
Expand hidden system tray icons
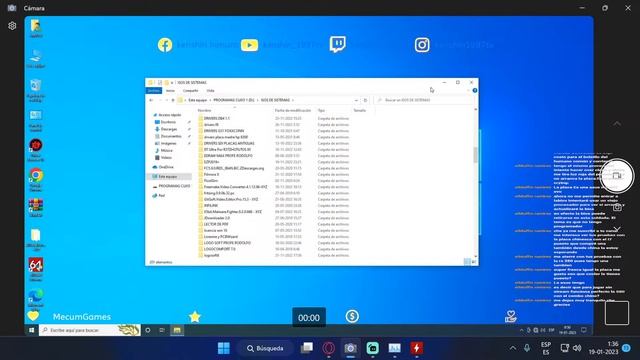pyautogui.click(x=513, y=348)
